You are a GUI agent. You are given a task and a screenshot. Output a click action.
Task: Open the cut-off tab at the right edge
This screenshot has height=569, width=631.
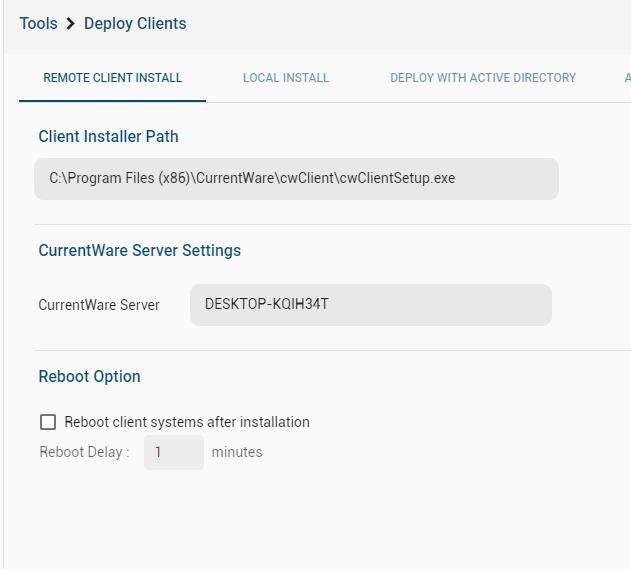pyautogui.click(x=626, y=78)
